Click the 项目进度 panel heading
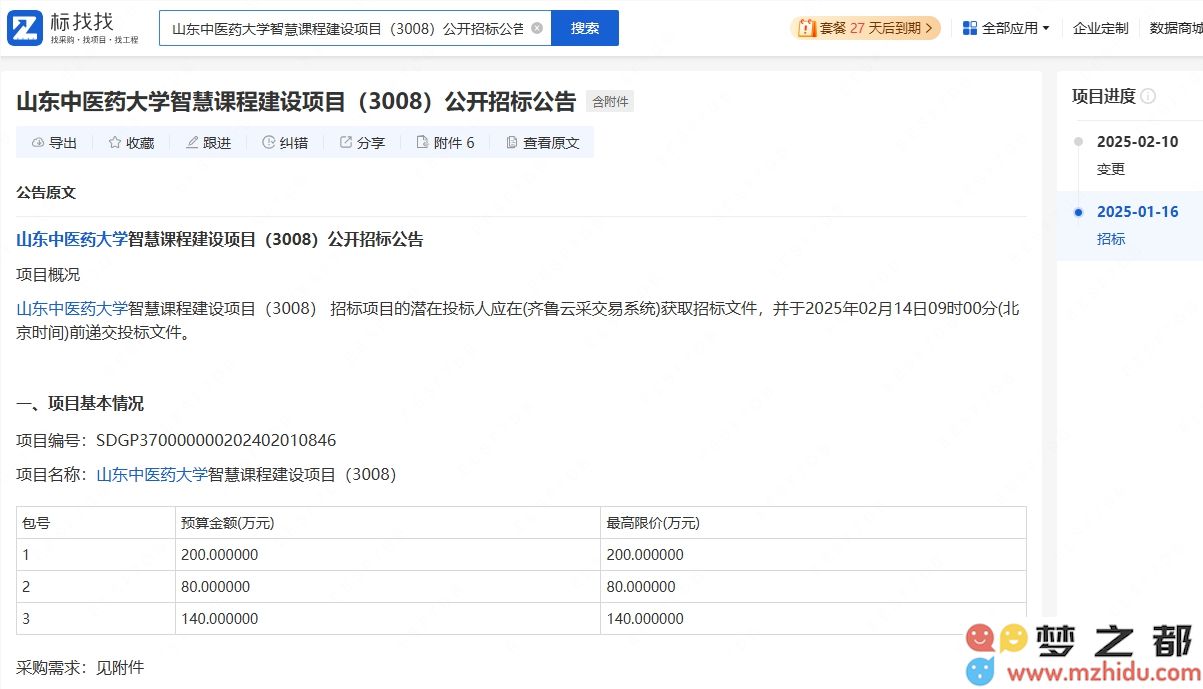 (1104, 97)
